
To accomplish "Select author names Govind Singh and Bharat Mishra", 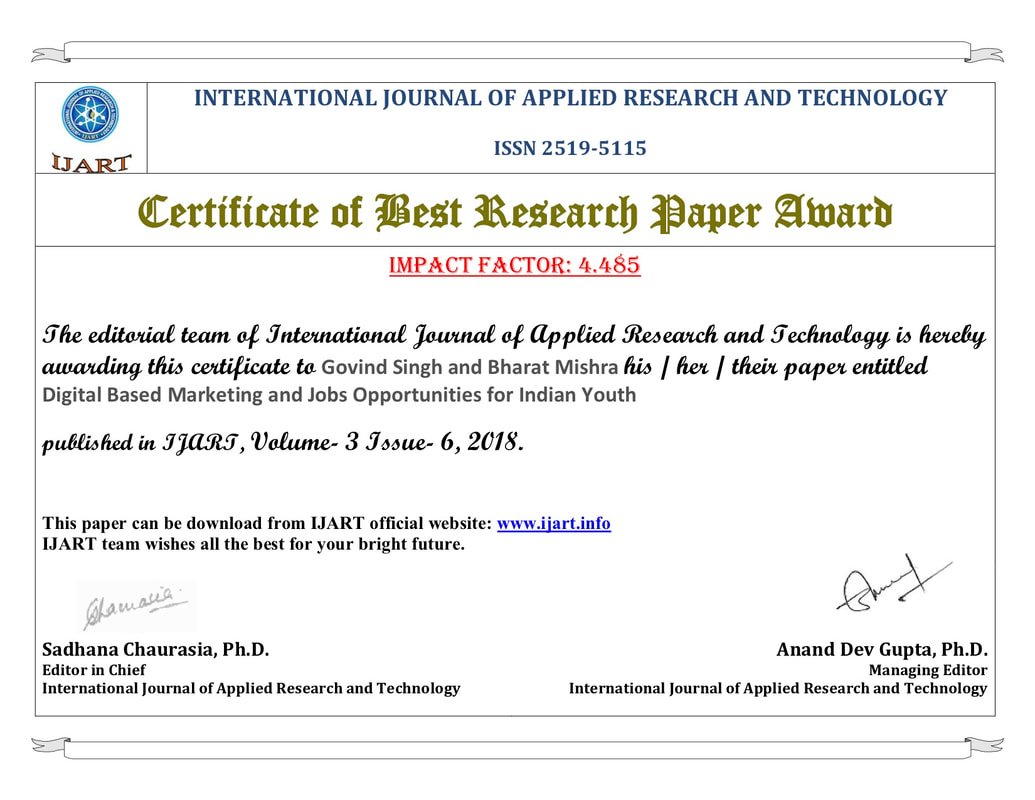I will click(x=469, y=366).
